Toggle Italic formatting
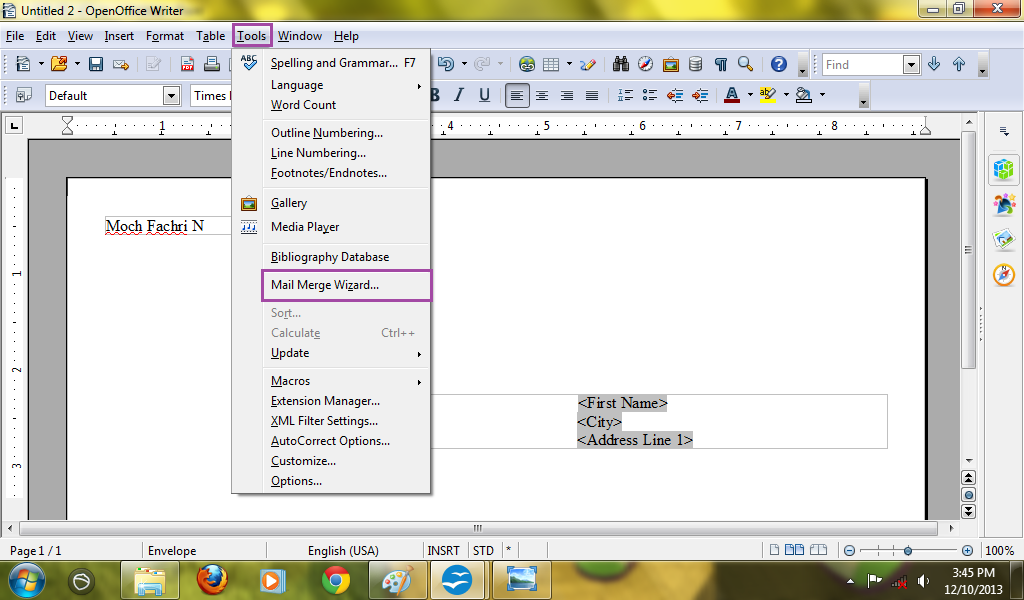 pyautogui.click(x=459, y=95)
